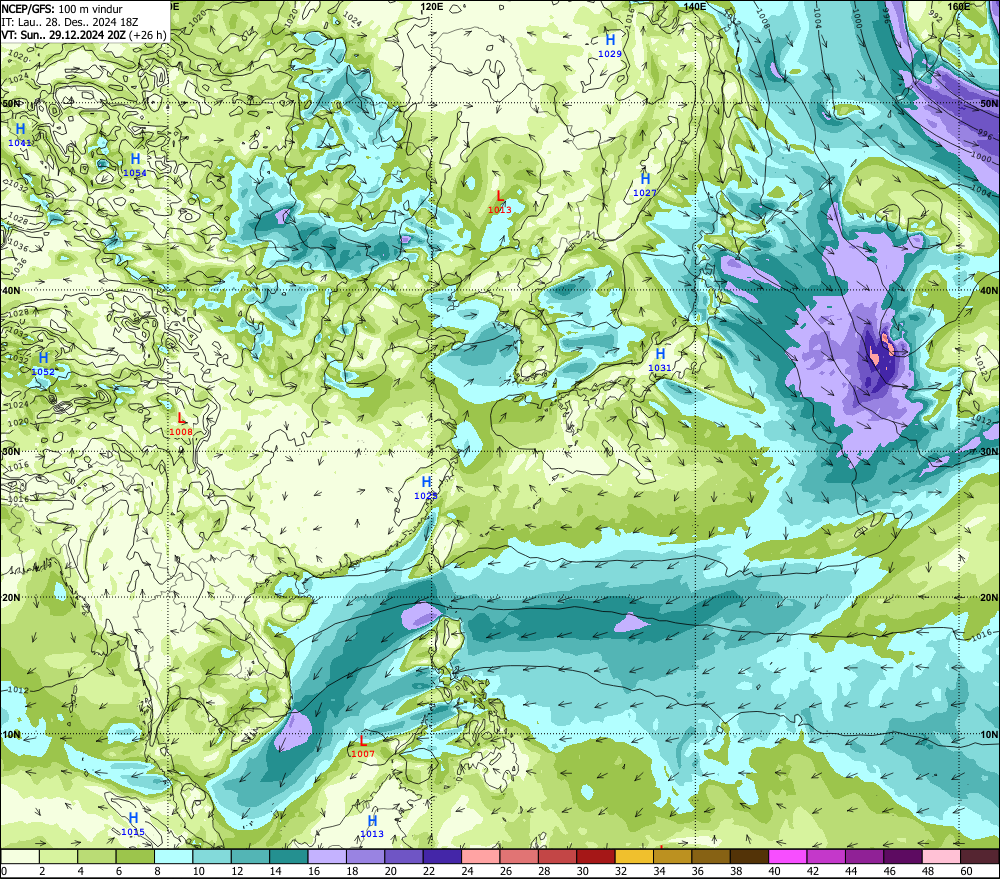Click the pale yellow 0–2 legend swatch
The height and width of the screenshot is (879, 1000).
tap(20, 856)
